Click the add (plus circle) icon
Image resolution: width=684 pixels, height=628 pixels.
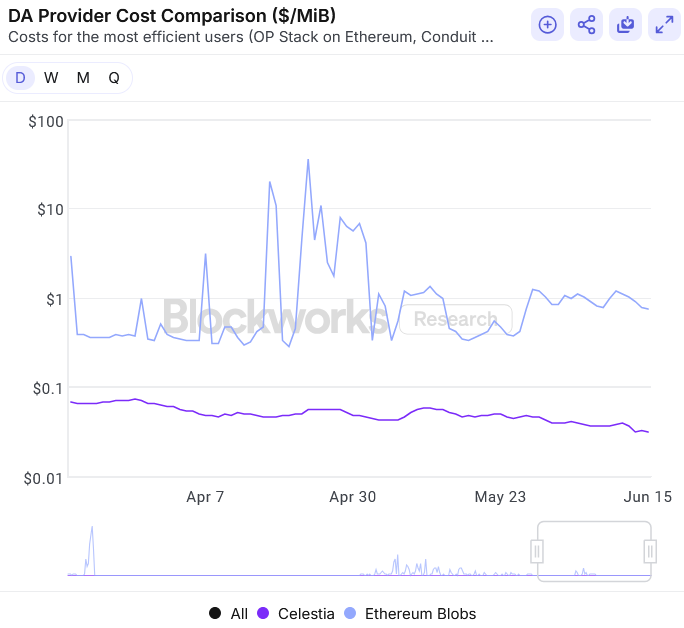point(547,25)
